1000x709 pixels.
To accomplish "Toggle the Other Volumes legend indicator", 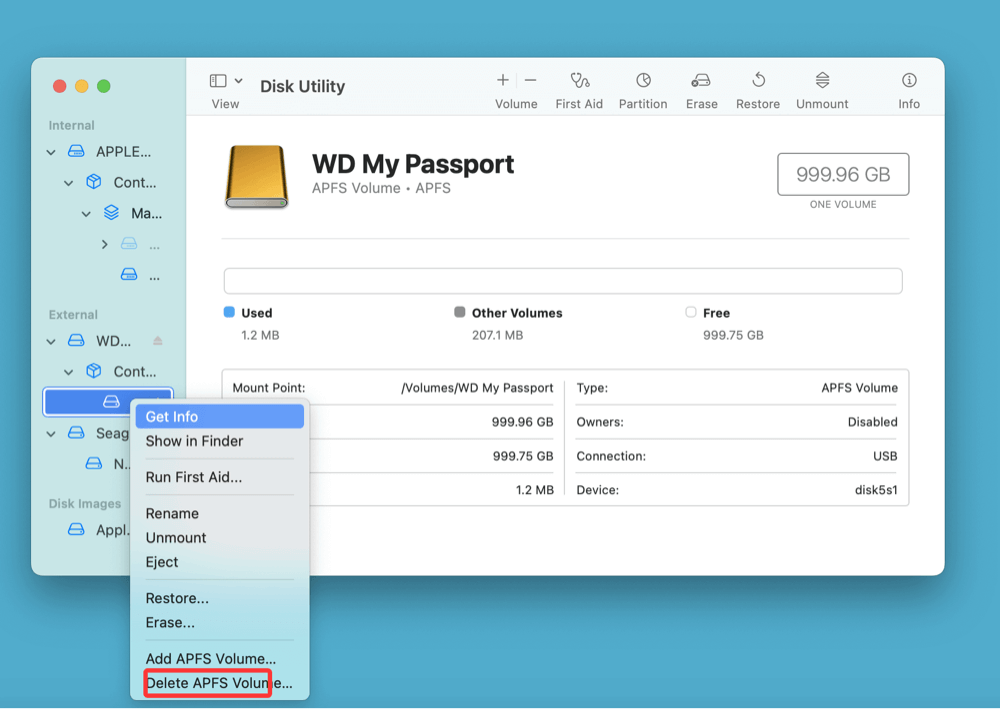I will 459,312.
